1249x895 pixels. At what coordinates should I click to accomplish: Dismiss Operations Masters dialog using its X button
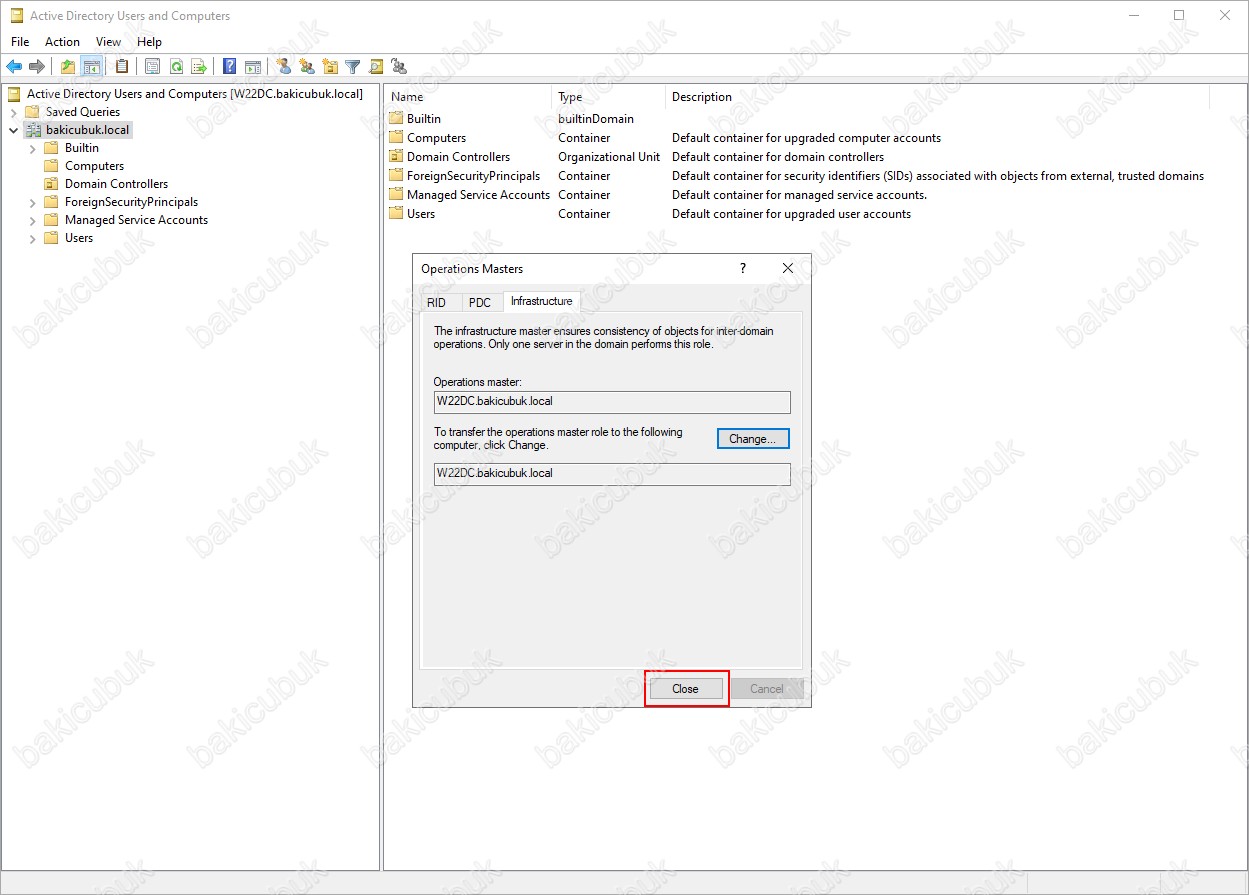(x=788, y=269)
